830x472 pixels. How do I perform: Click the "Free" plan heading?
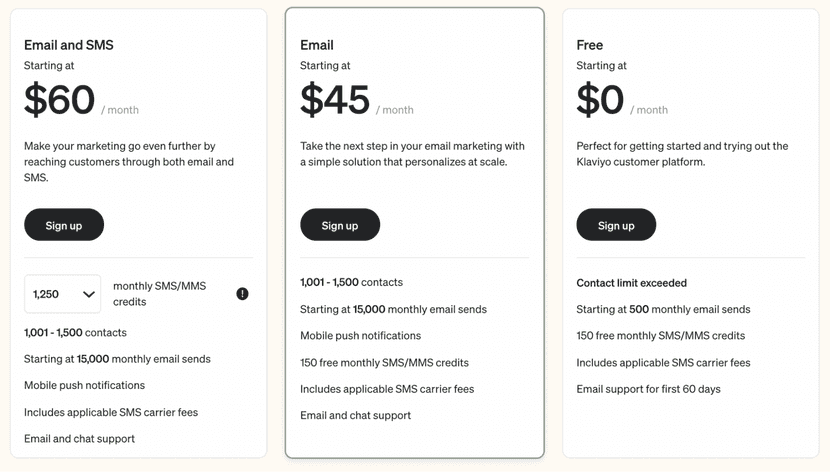[x=590, y=45]
